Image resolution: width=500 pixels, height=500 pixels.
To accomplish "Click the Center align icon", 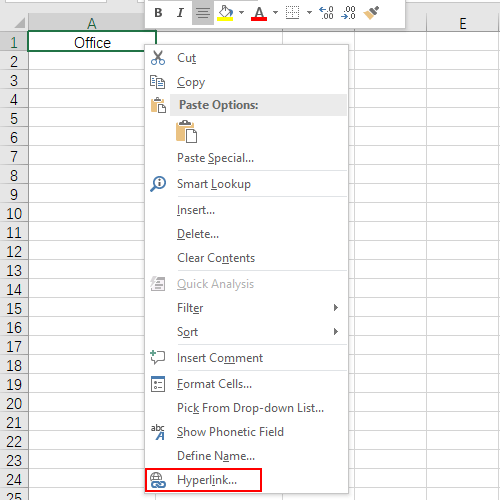I will (x=203, y=13).
